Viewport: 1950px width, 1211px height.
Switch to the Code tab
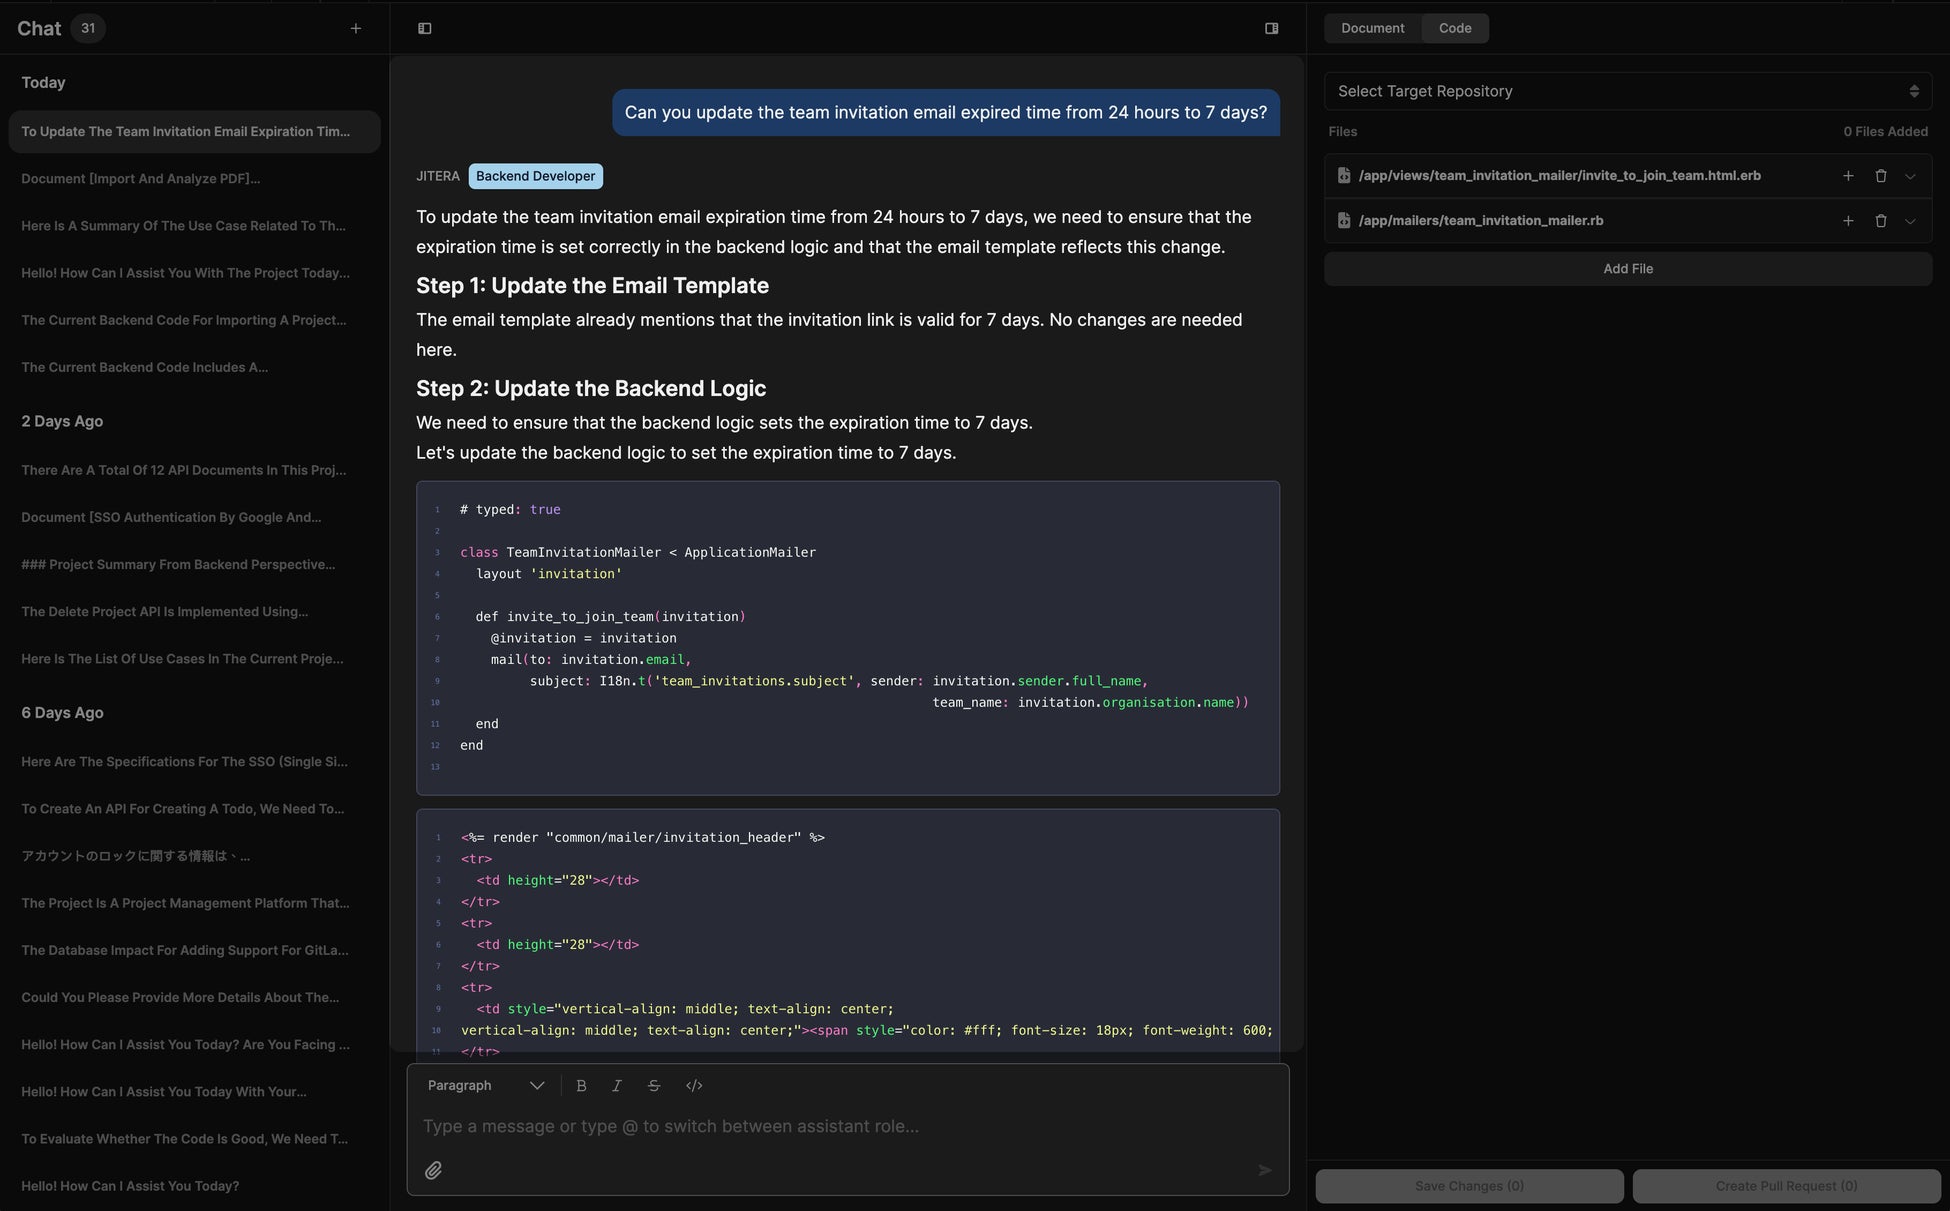(1454, 28)
